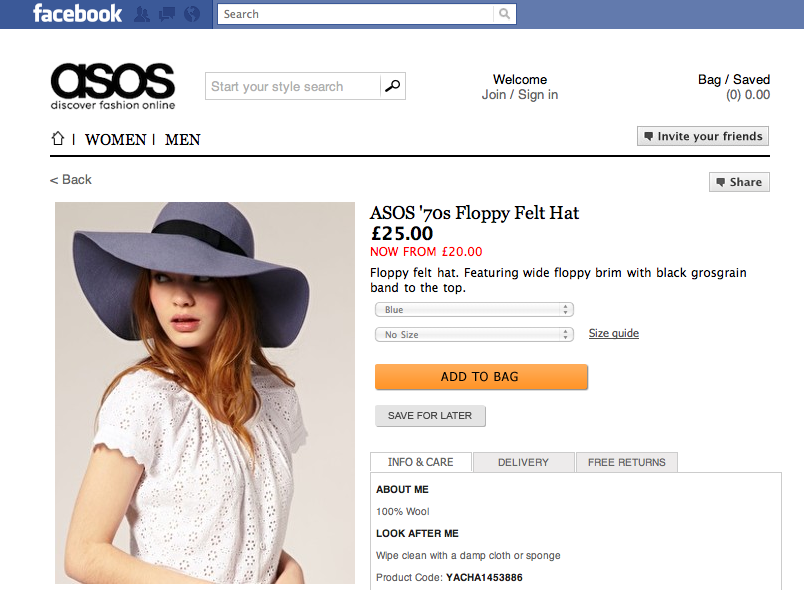Open Facebook messages icon
The width and height of the screenshot is (804, 590).
[x=168, y=14]
